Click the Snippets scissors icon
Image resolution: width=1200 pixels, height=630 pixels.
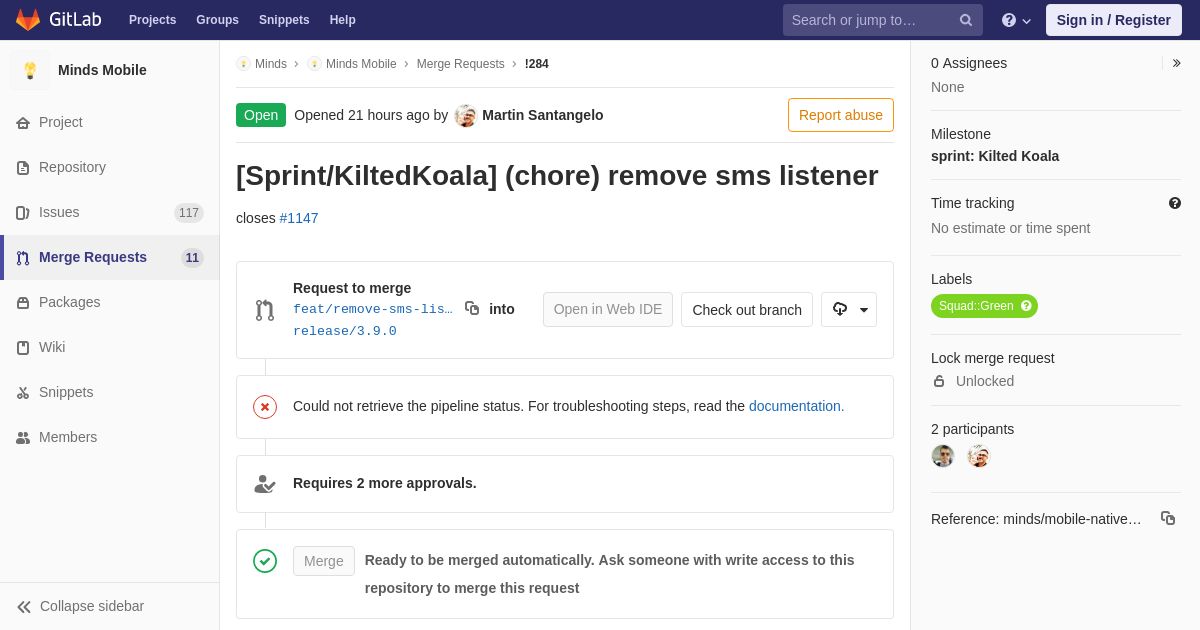pyautogui.click(x=23, y=393)
